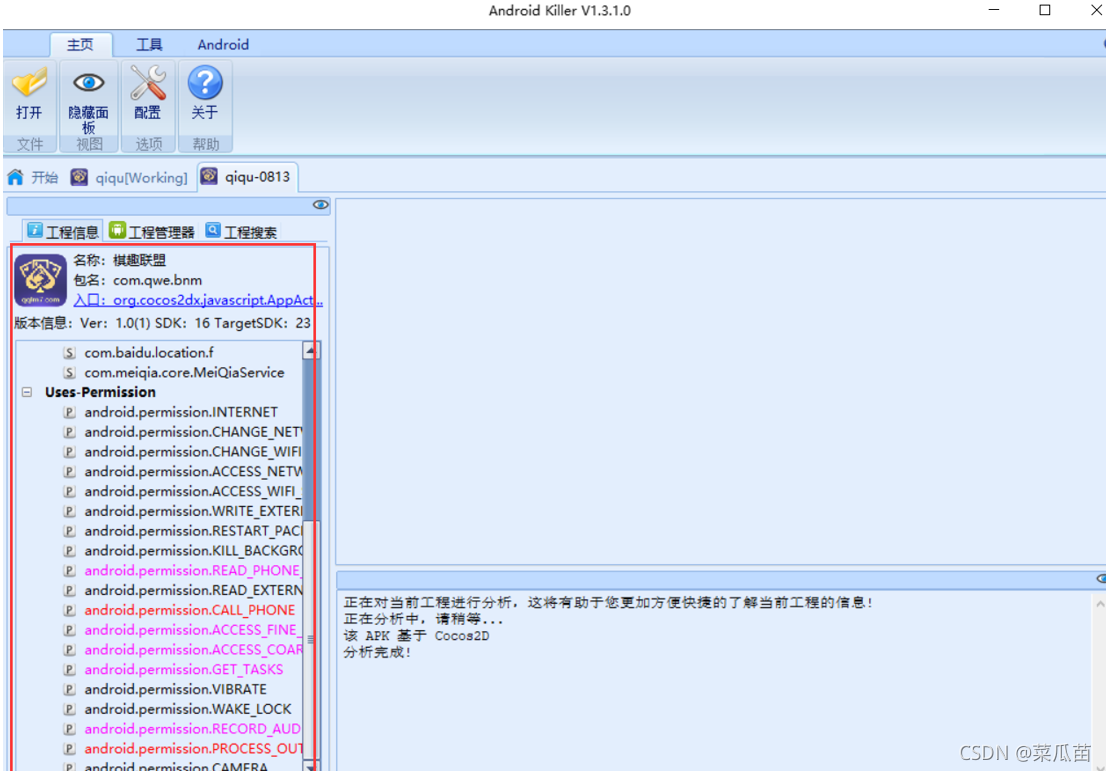The width and height of the screenshot is (1106, 771).
Task: Select the qiqu-0813 project tab
Action: 247,176
